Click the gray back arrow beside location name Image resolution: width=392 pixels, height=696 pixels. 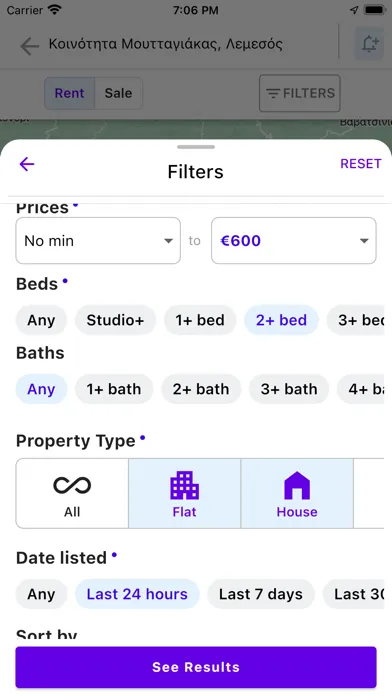[30, 46]
